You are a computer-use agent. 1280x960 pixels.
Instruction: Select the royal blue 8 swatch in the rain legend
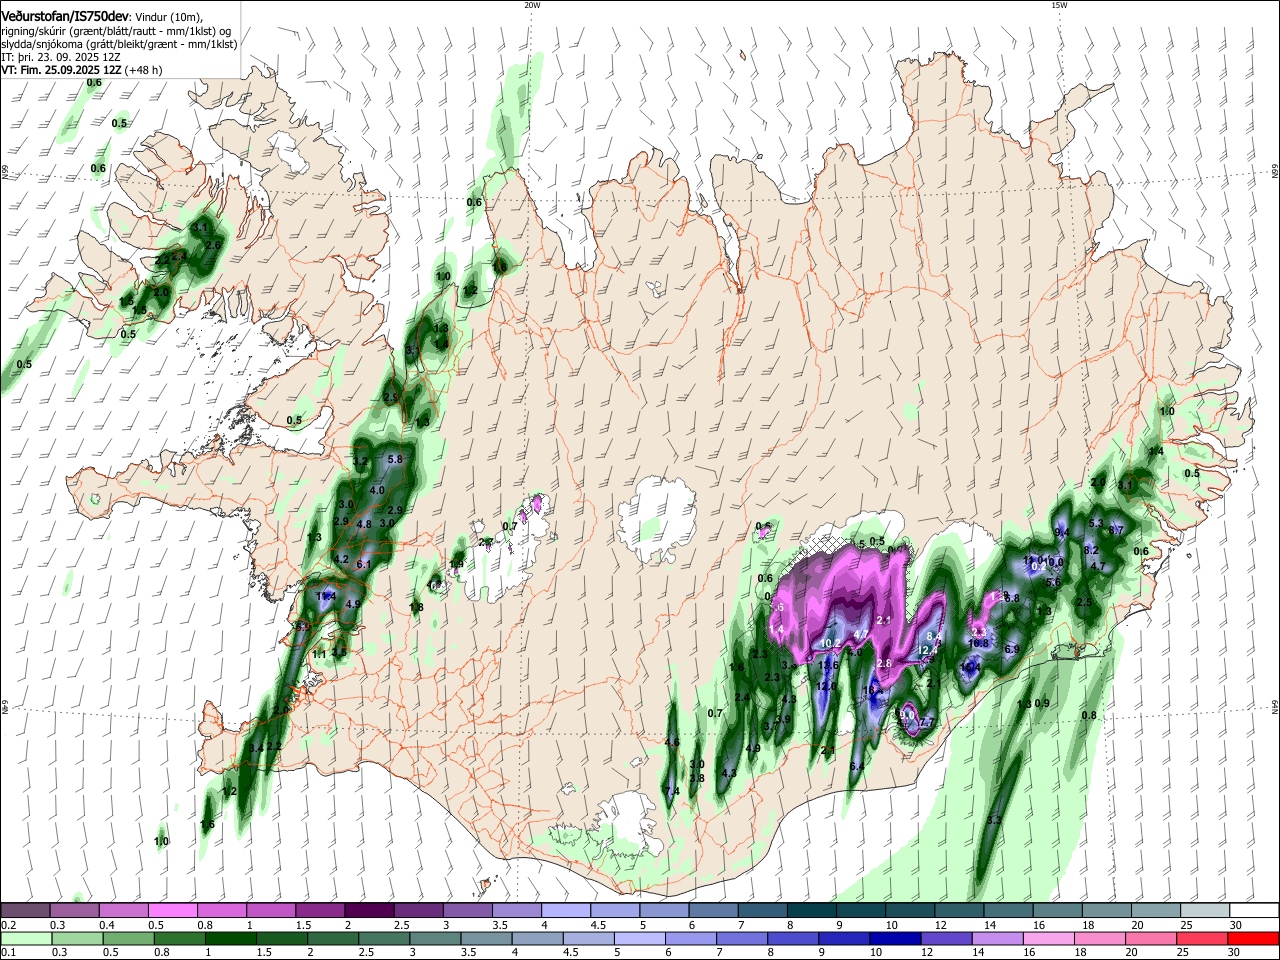(792, 938)
